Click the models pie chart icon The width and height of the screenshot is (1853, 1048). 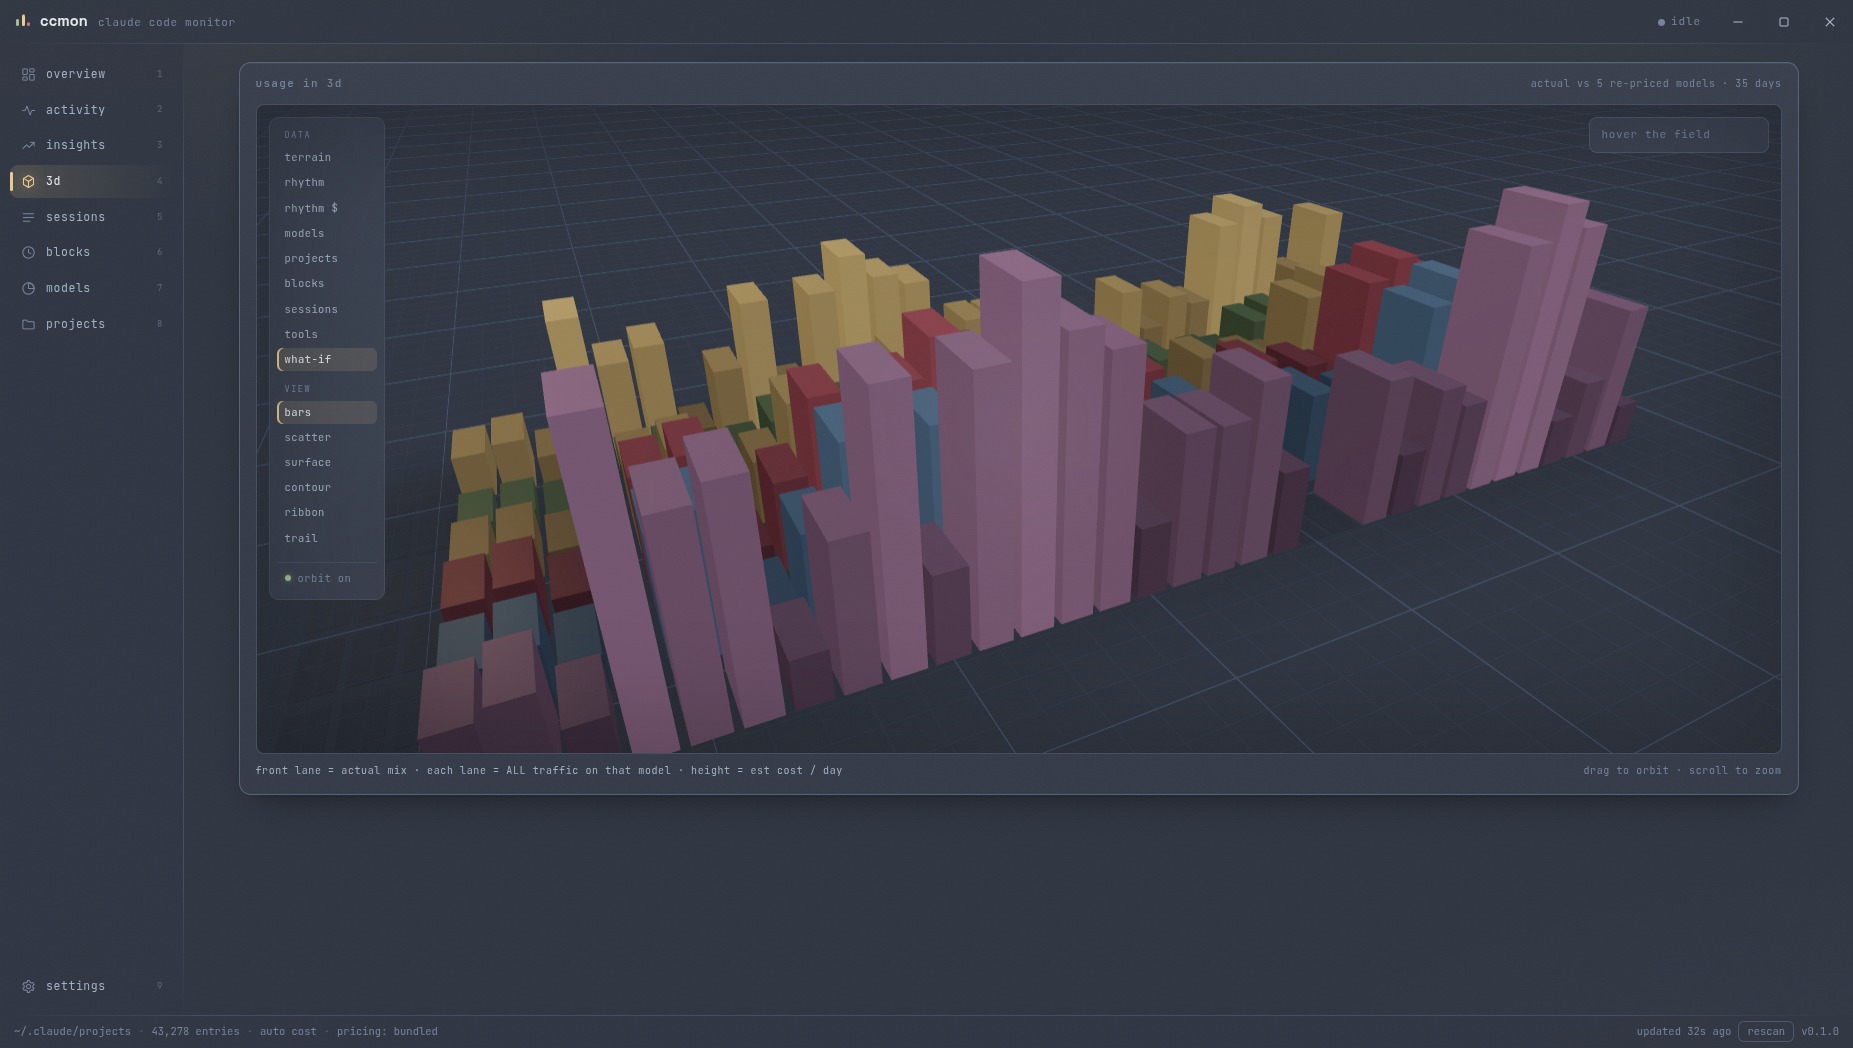(x=28, y=288)
